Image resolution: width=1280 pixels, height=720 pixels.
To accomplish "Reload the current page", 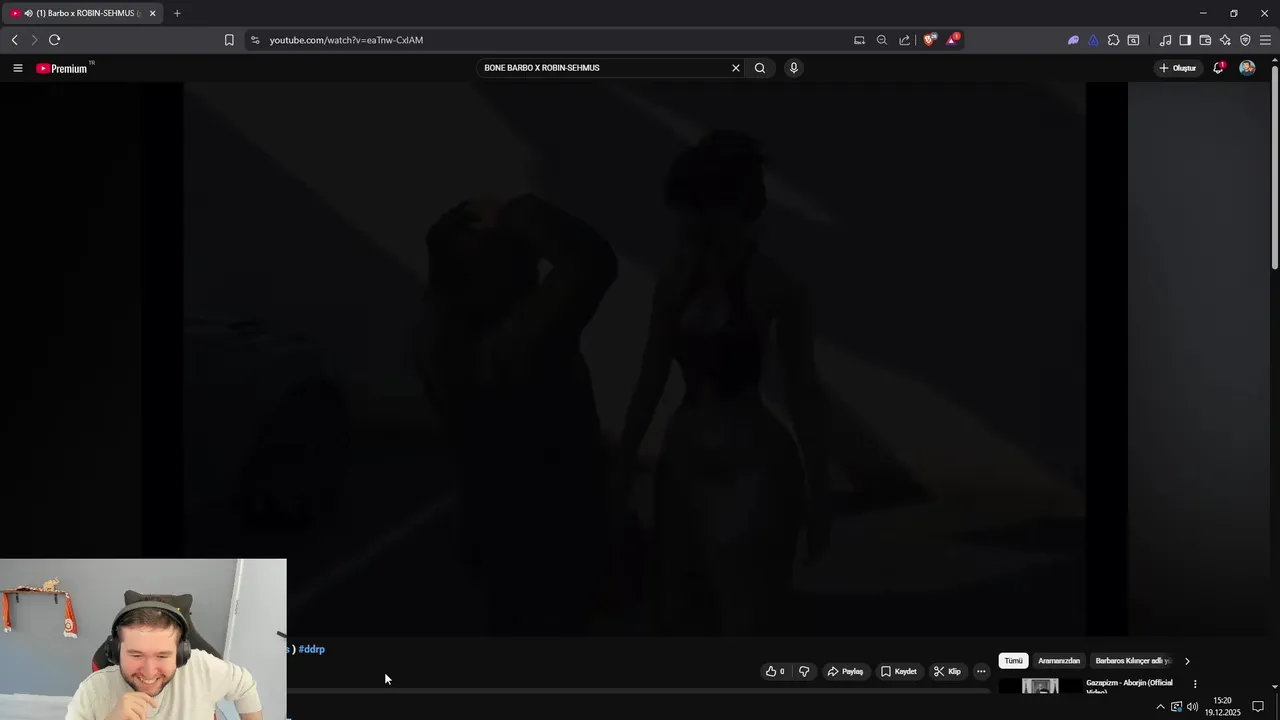I will [54, 40].
